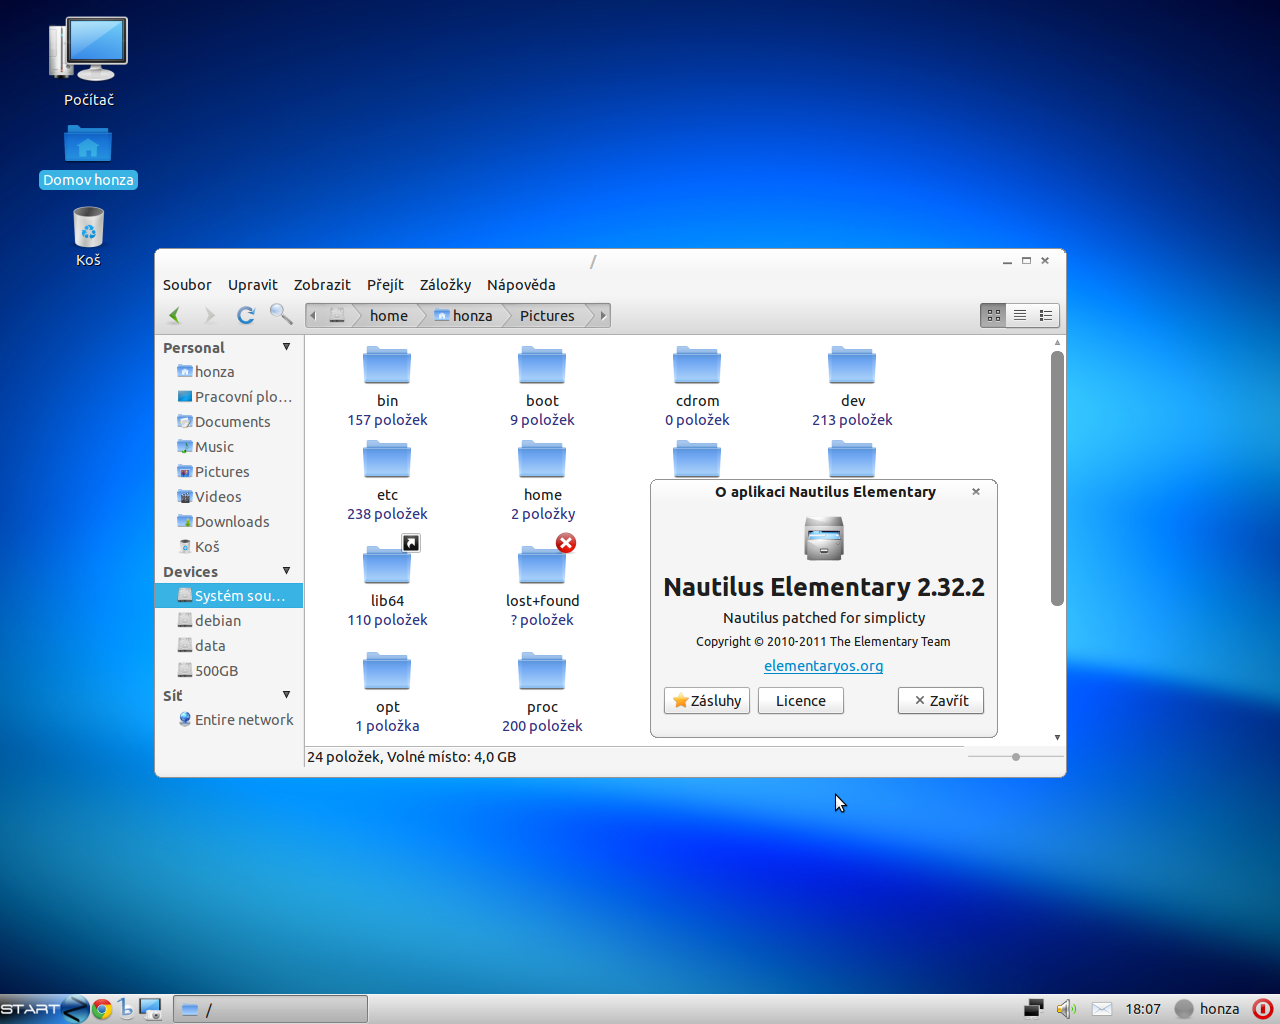Open the search magnifier tool
1280x1024 pixels.
(x=281, y=314)
